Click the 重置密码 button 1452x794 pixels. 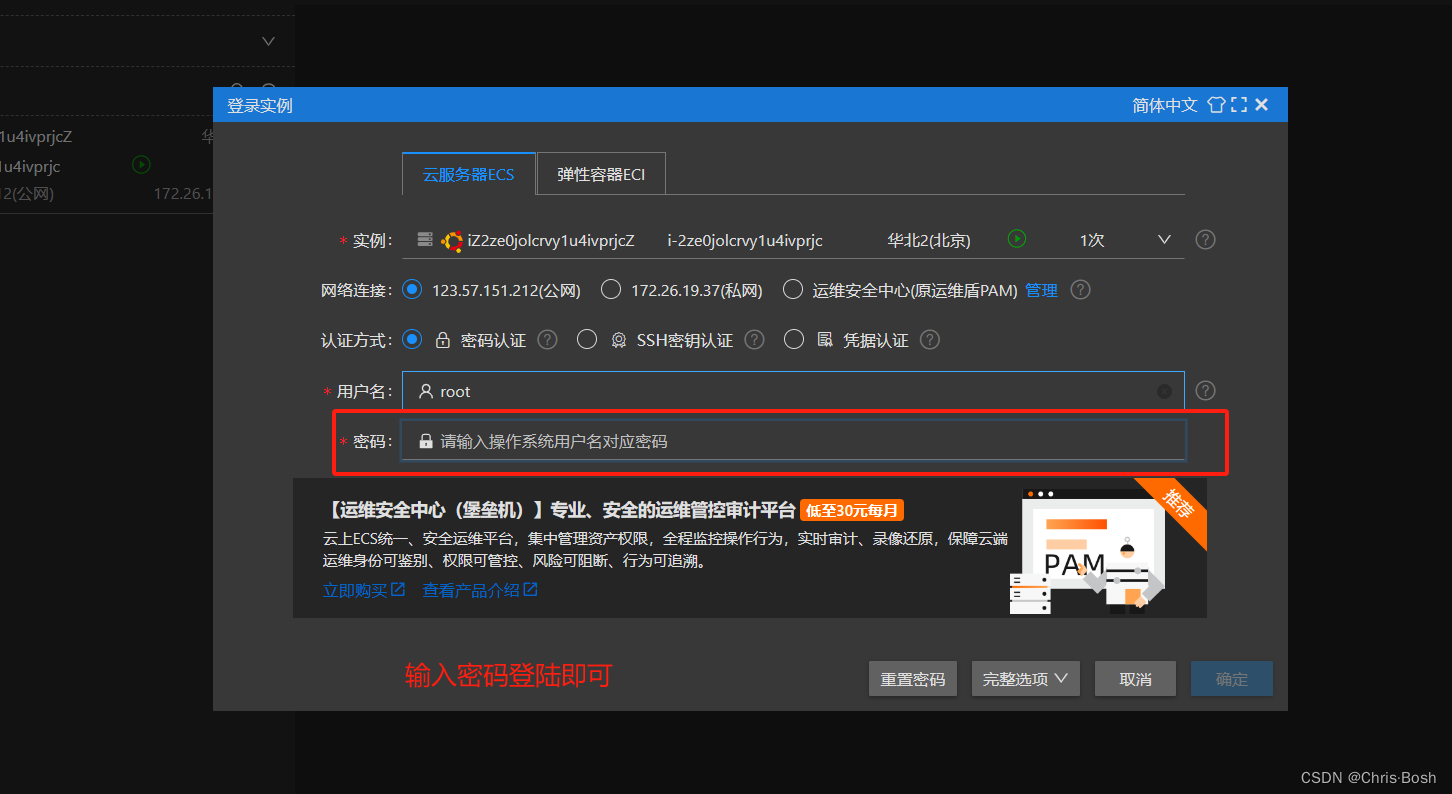(x=913, y=679)
